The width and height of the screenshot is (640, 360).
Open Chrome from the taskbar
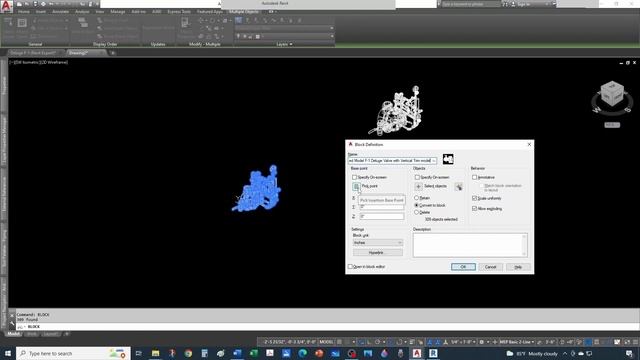click(188, 353)
